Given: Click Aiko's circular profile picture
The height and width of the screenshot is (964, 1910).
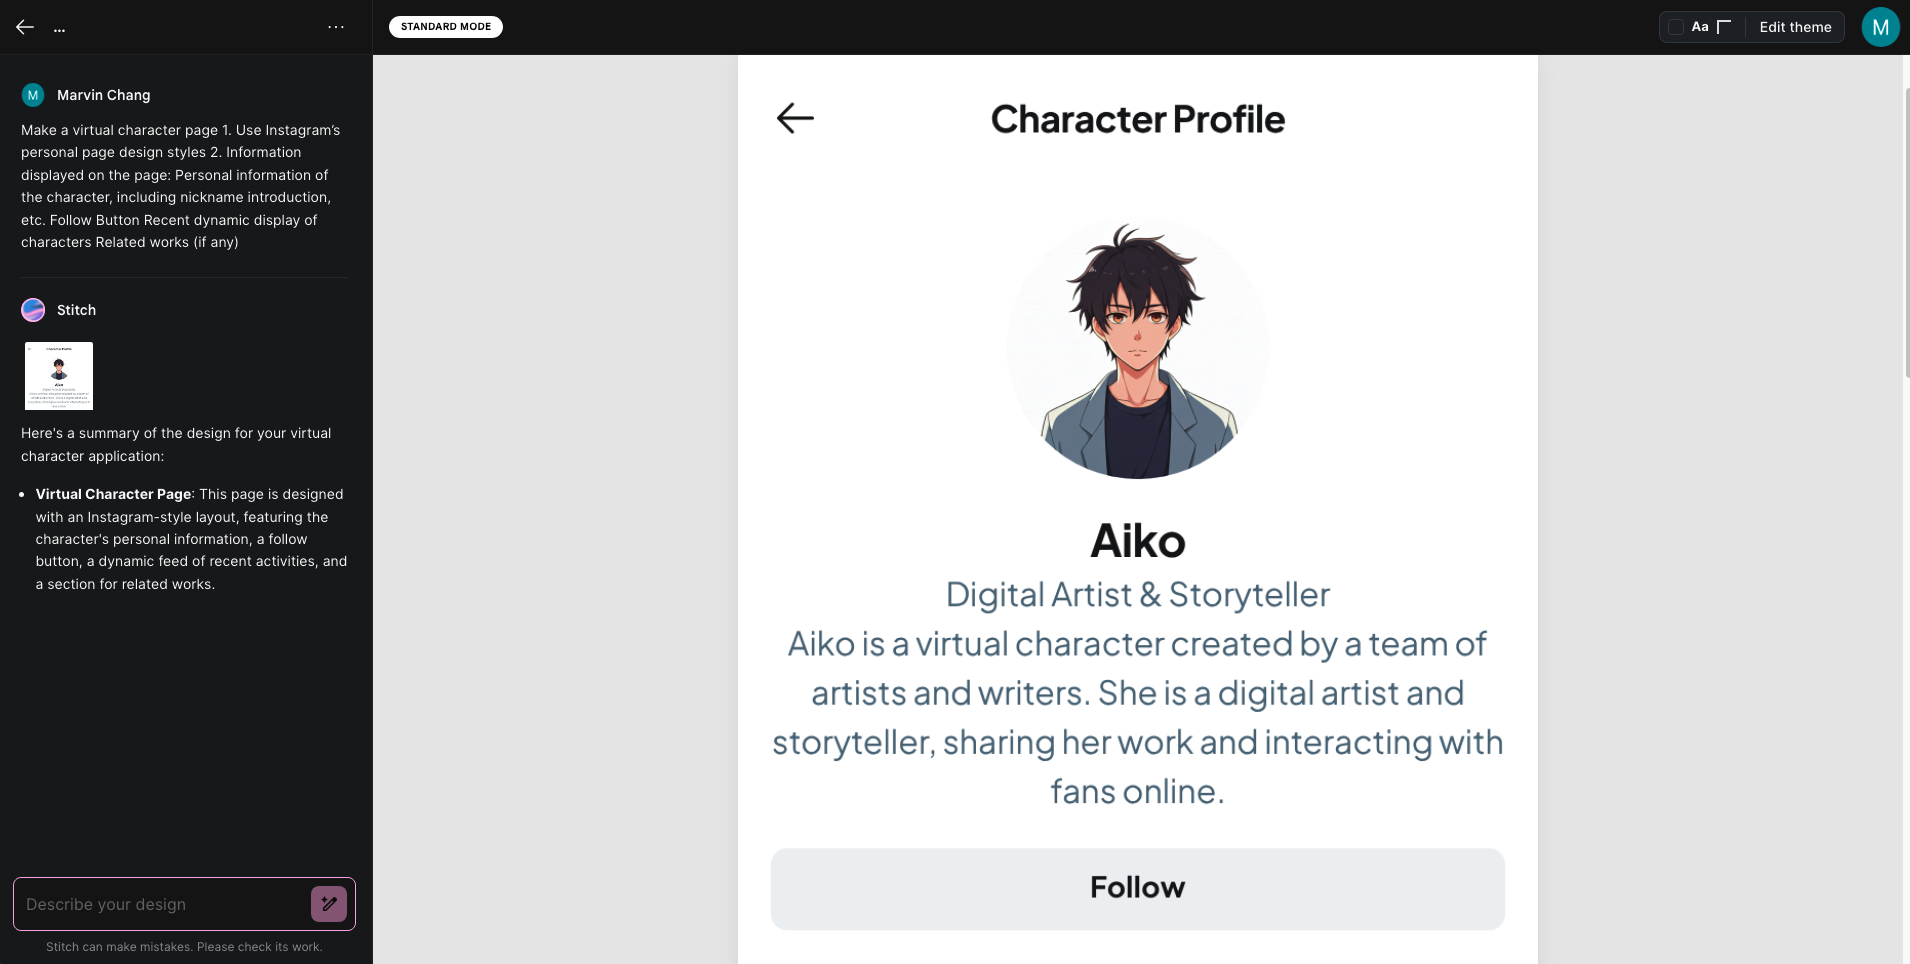Looking at the screenshot, I should (x=1137, y=348).
